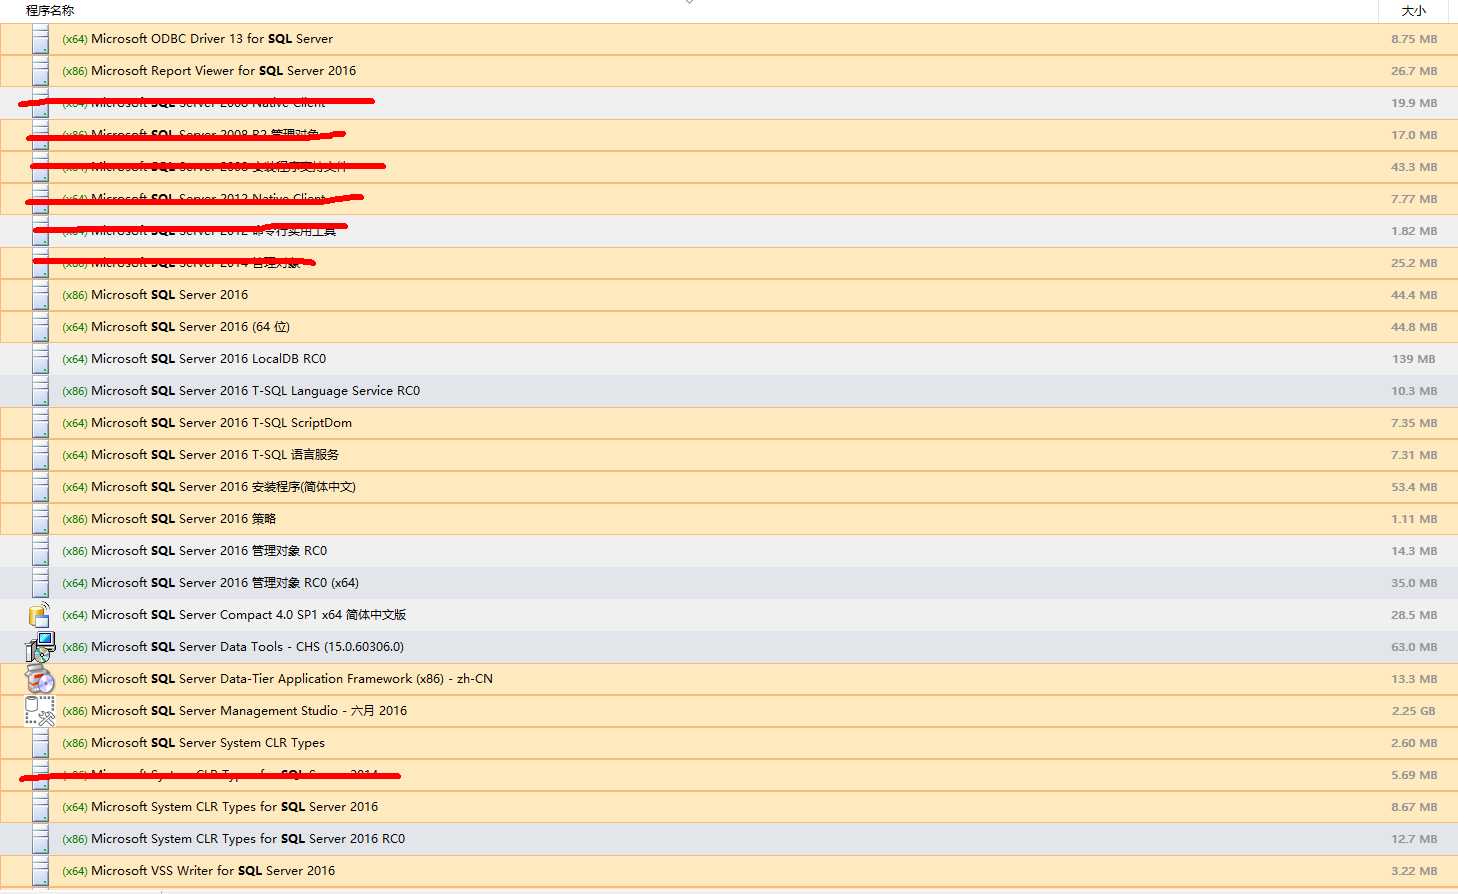Click the 53.4 MB size value

tap(1414, 487)
